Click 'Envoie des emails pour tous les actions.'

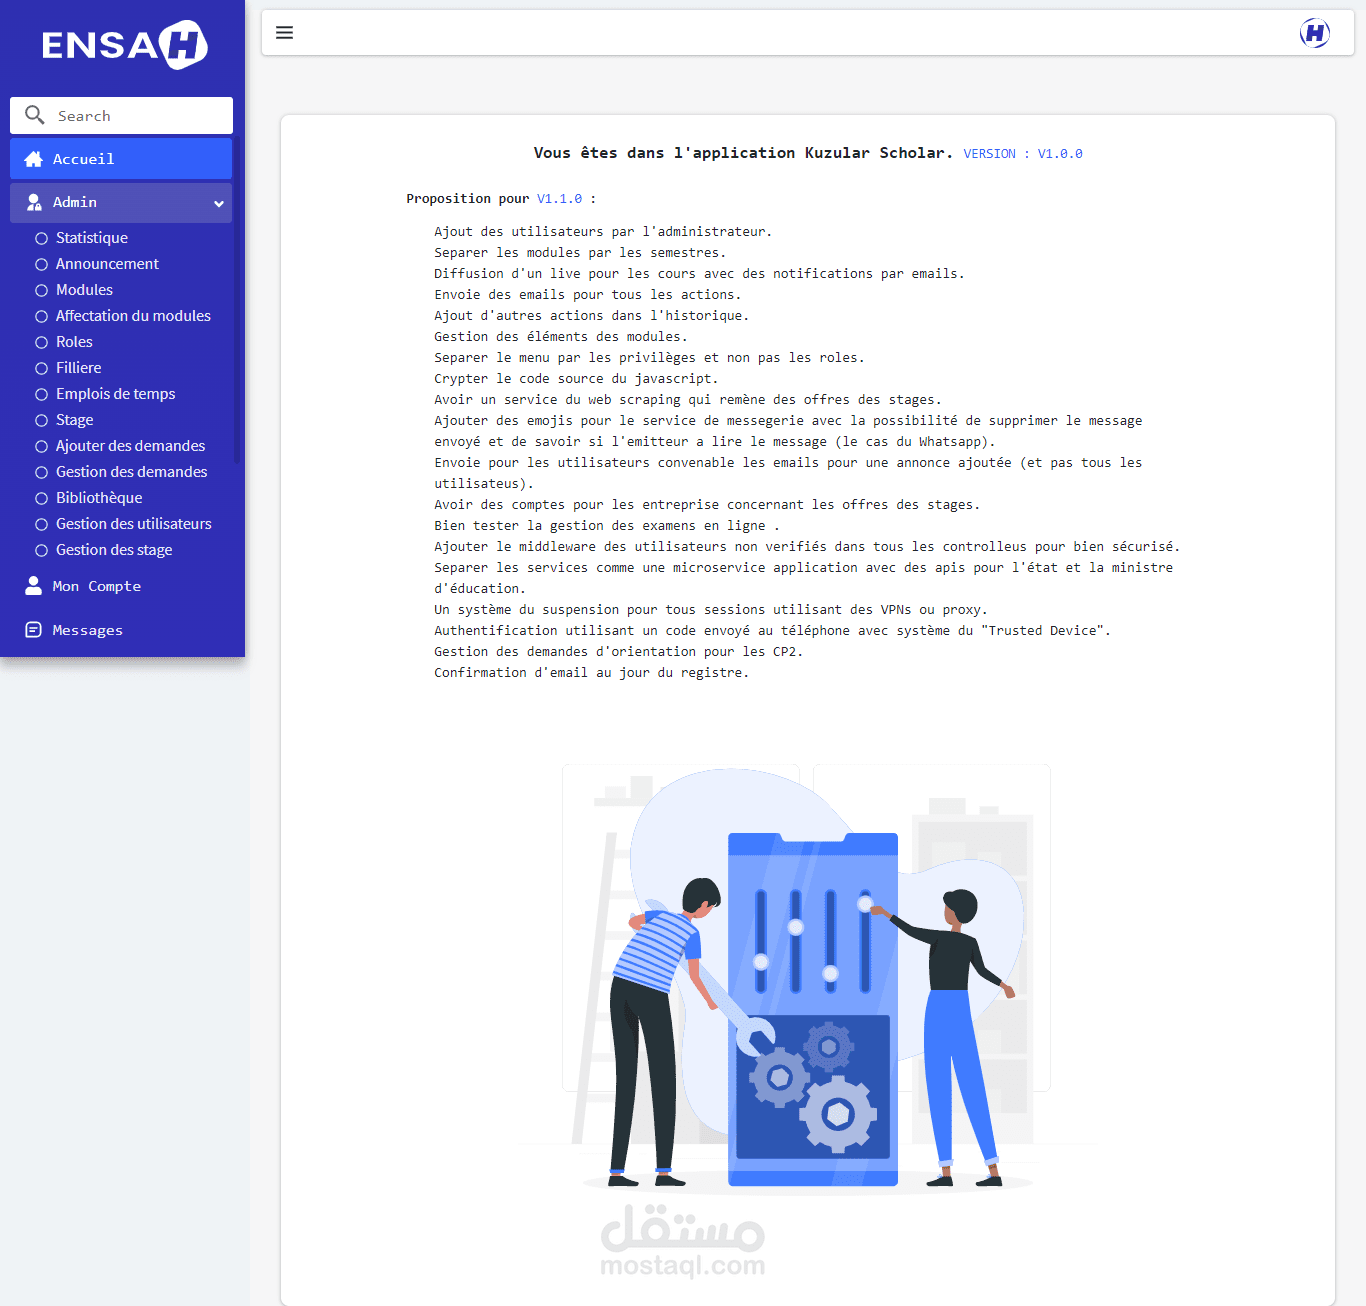[588, 295]
